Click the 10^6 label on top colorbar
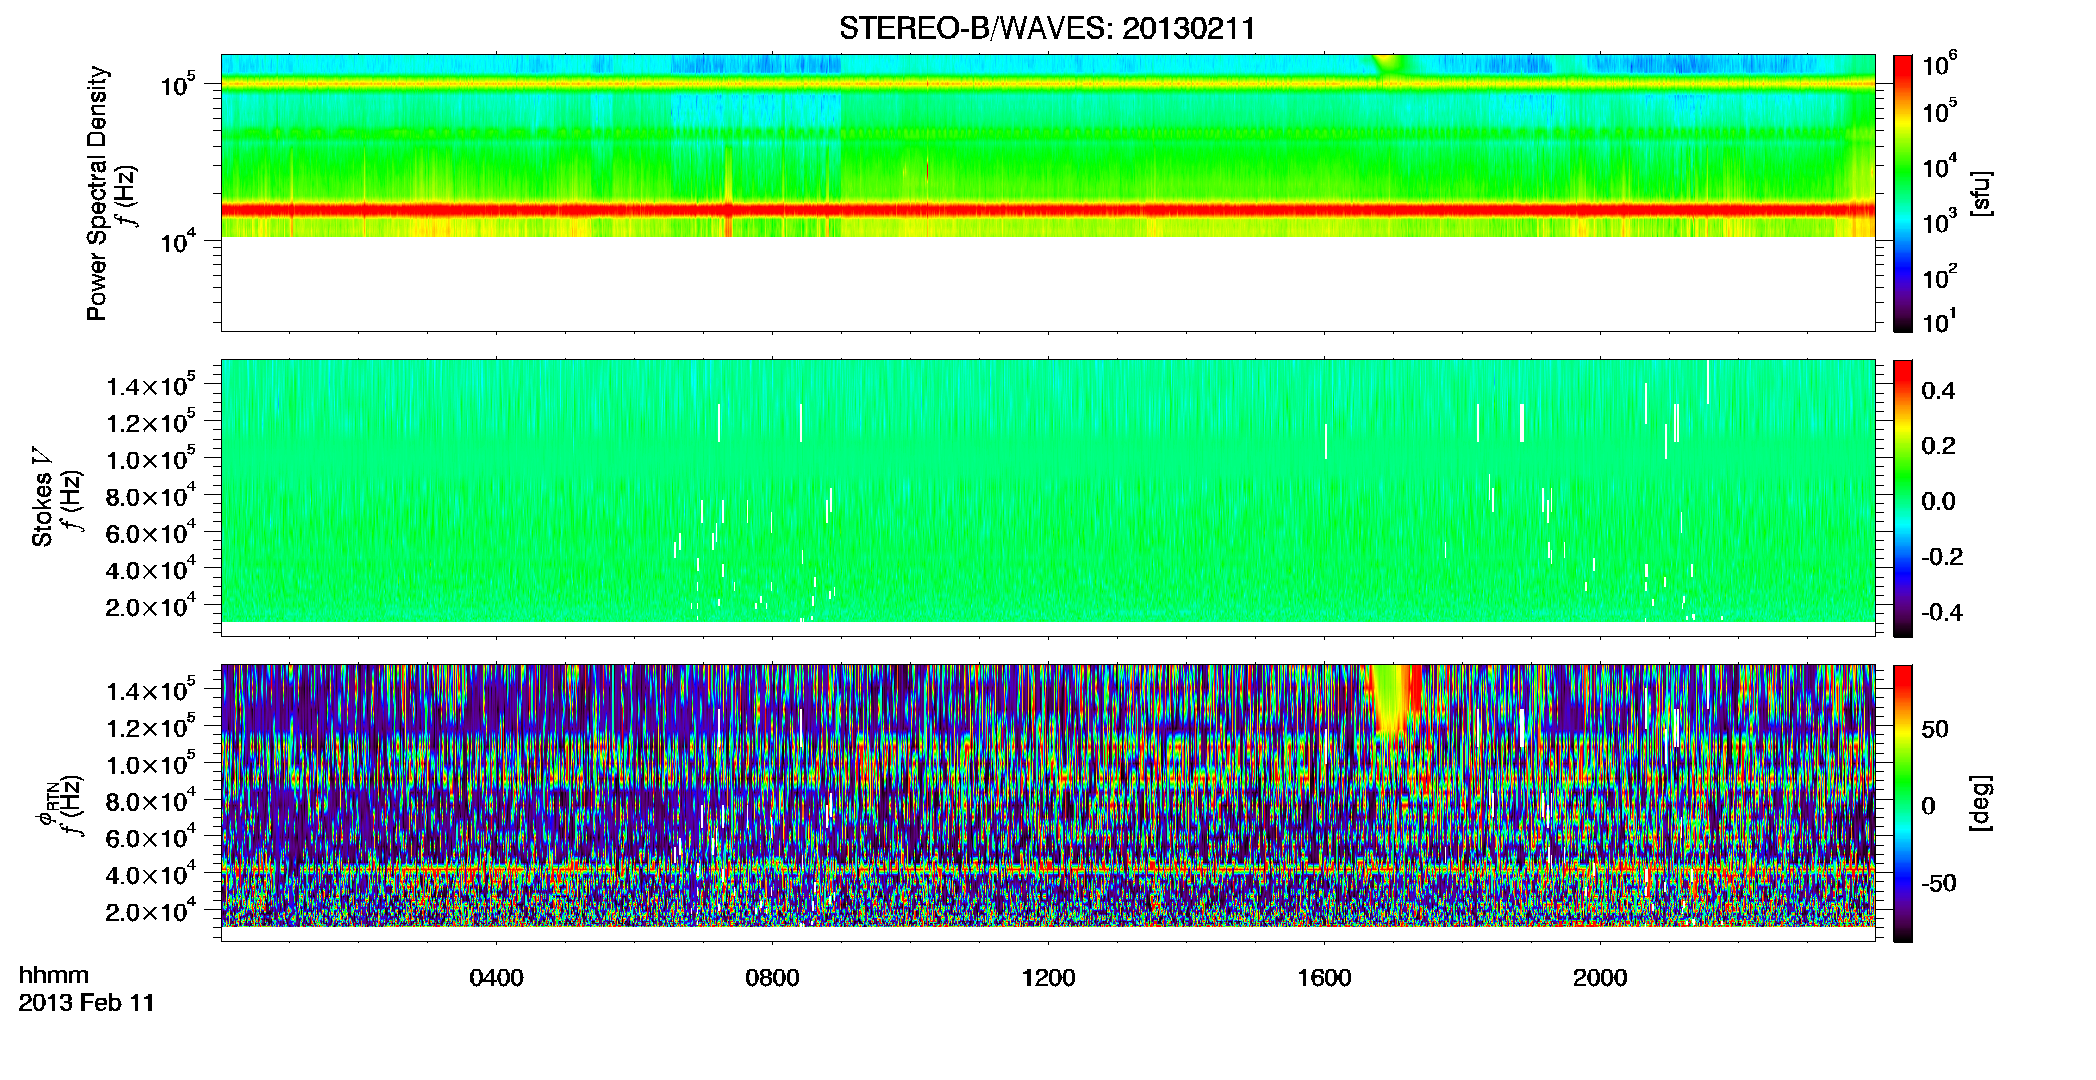Screen dimensions: 2096x1080 [x=1940, y=64]
